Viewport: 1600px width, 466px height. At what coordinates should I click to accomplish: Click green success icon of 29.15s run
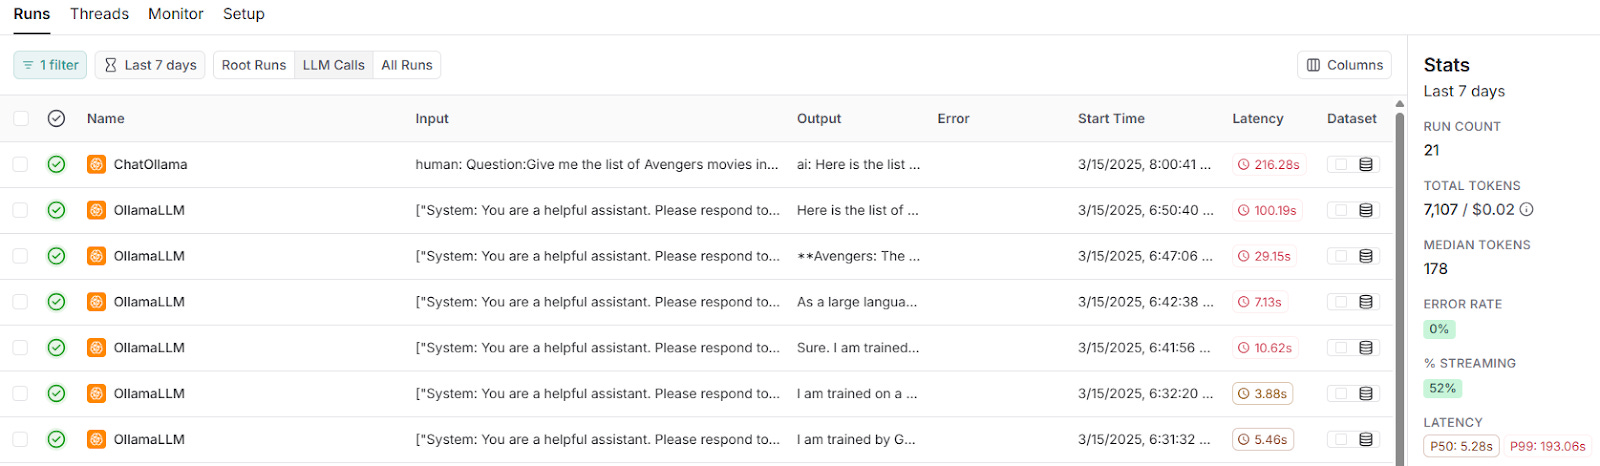tap(56, 256)
